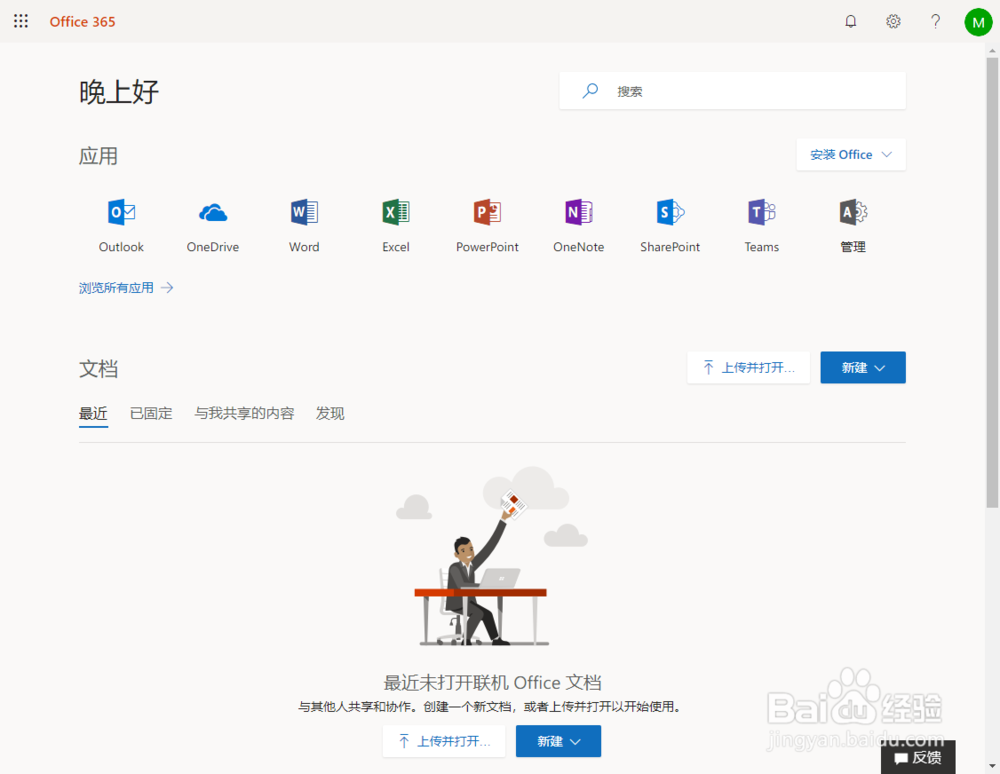Switch to the 已固定 tab
This screenshot has width=1000, height=774.
pos(151,414)
